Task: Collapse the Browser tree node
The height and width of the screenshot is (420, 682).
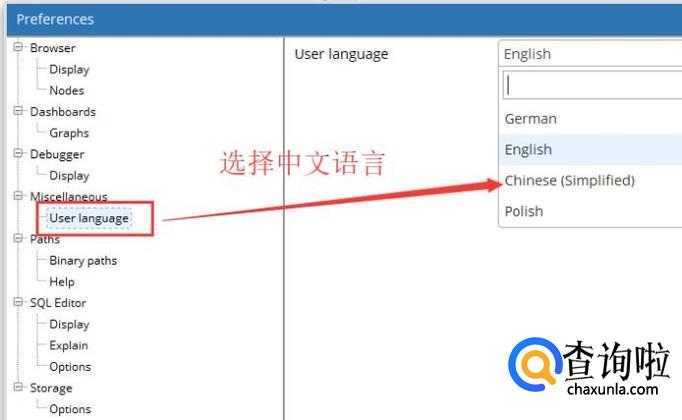Action: tap(18, 47)
